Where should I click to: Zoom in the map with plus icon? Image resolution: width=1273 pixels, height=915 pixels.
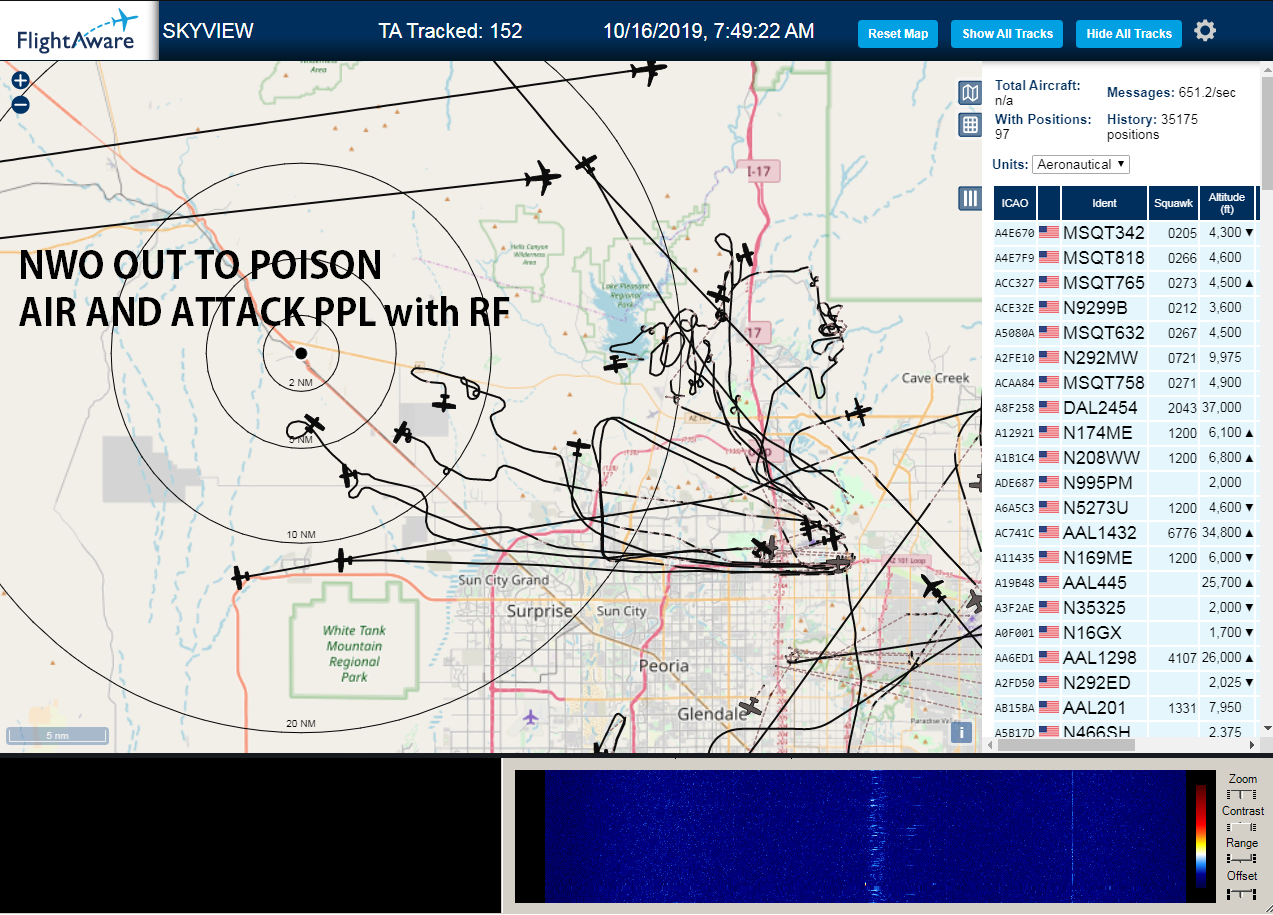[x=20, y=81]
